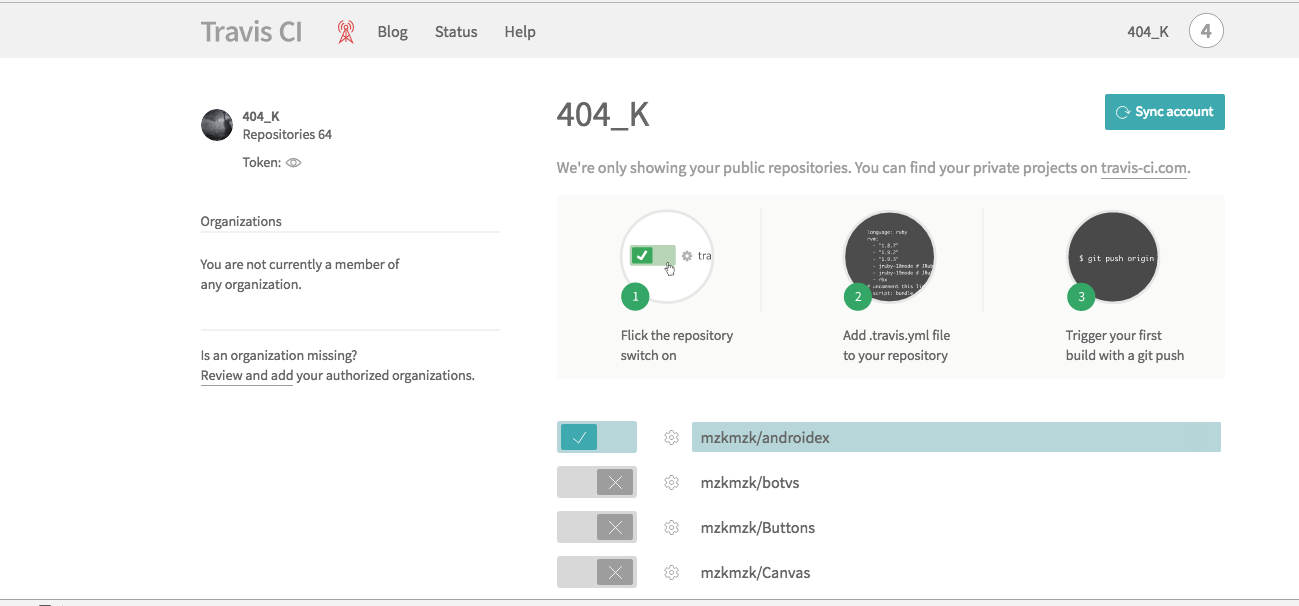Open settings gear for mzkmzk/Canvas
Viewport: 1299px width, 606px height.
pyautogui.click(x=672, y=573)
